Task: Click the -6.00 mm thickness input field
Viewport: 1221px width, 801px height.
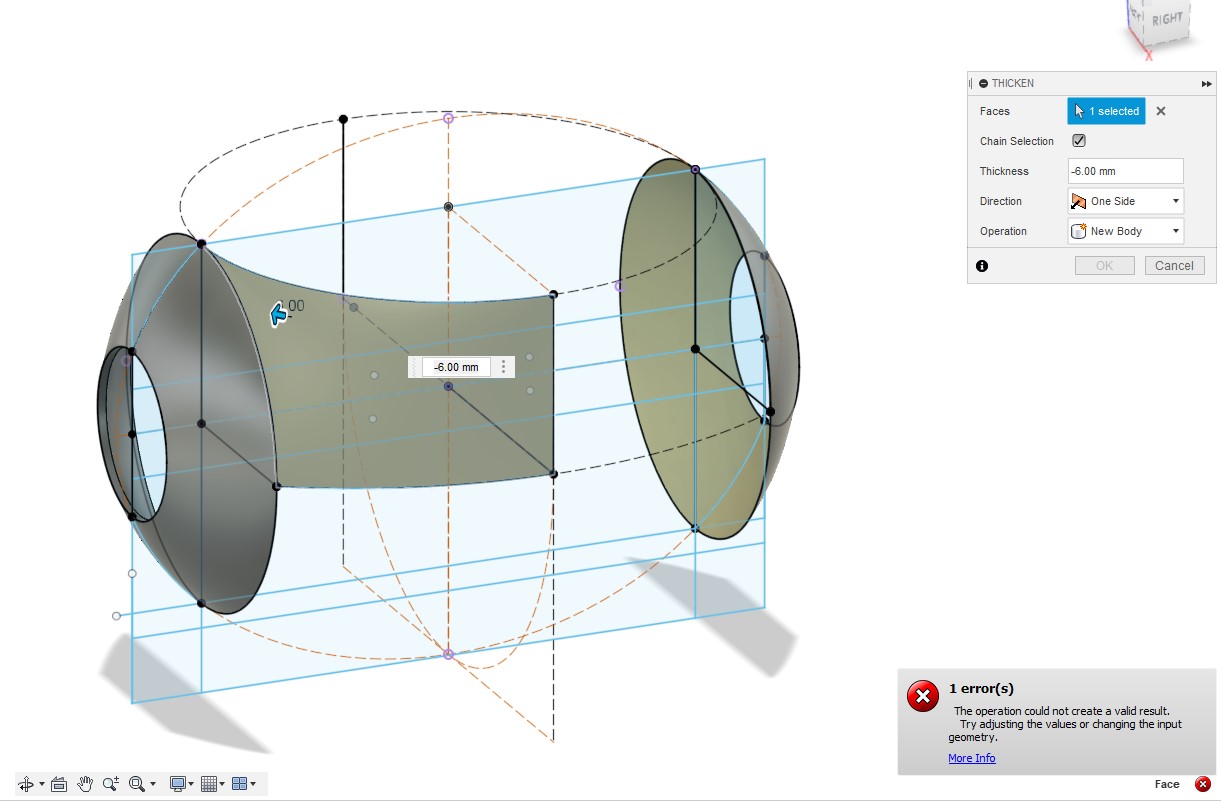Action: click(x=1124, y=171)
